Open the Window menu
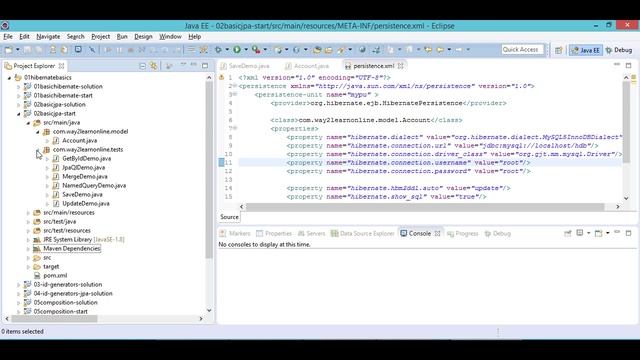This screenshot has width=640, height=360. pos(170,36)
